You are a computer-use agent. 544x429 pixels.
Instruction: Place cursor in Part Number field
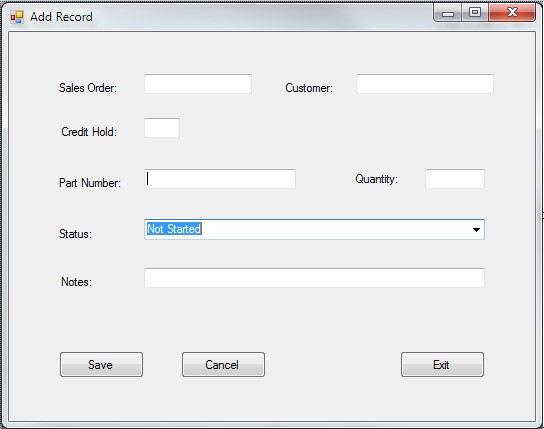220,179
